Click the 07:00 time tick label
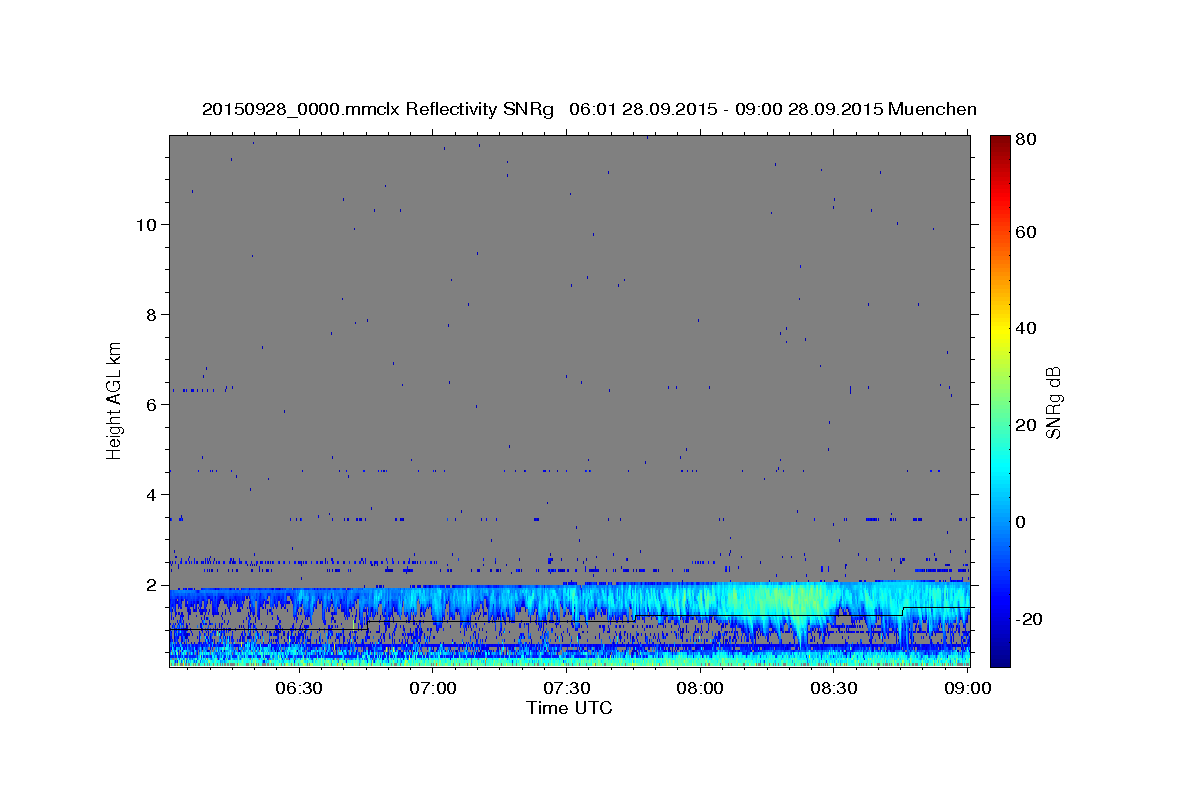 click(x=434, y=688)
